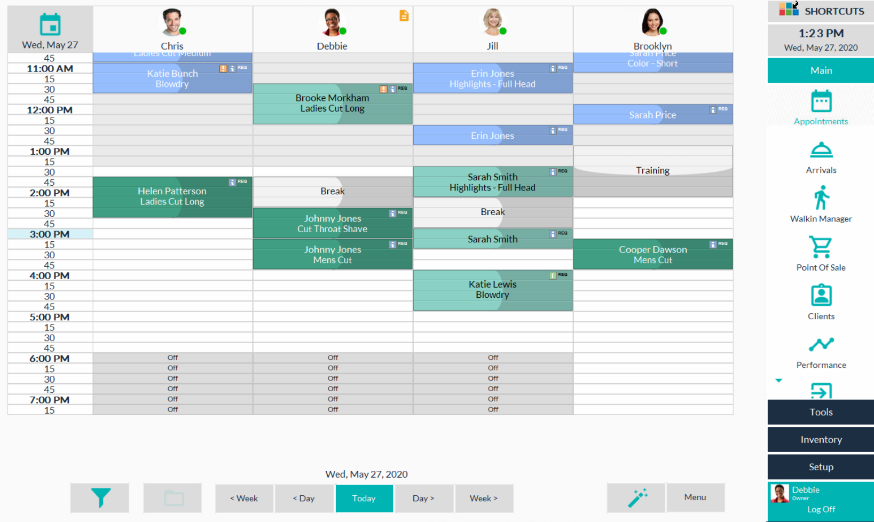Click the 6:00 PM time label

(x=50, y=359)
